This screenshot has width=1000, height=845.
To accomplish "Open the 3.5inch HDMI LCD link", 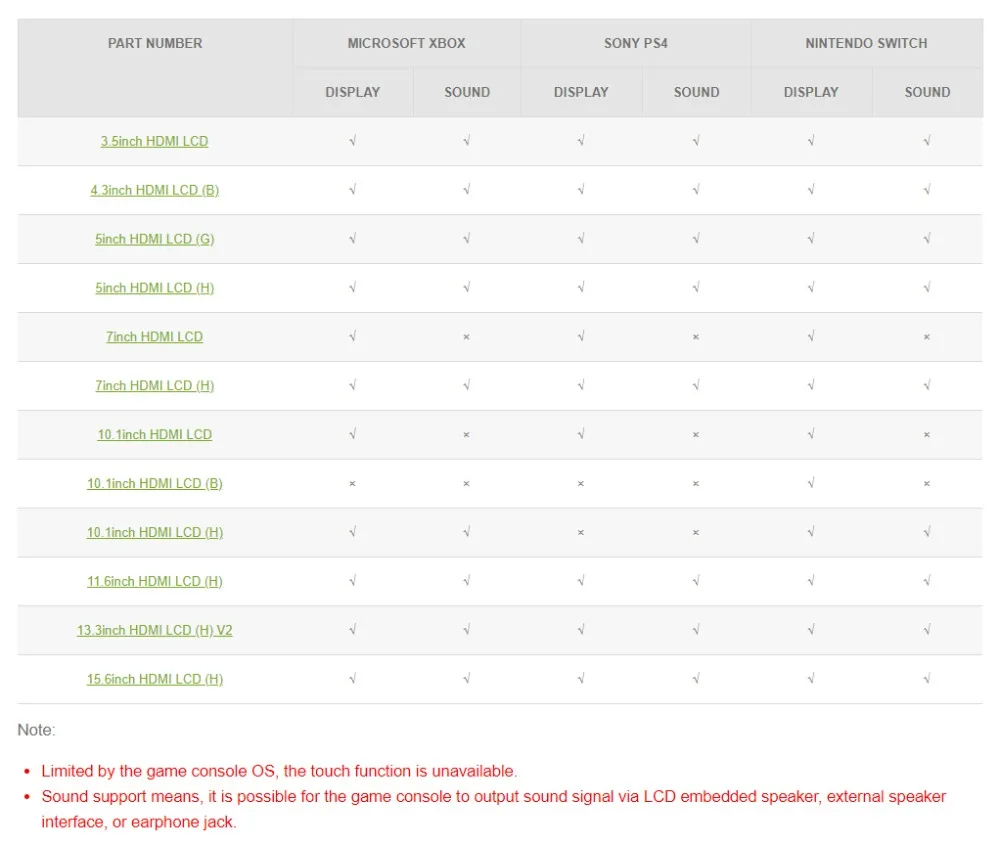I will click(x=154, y=141).
